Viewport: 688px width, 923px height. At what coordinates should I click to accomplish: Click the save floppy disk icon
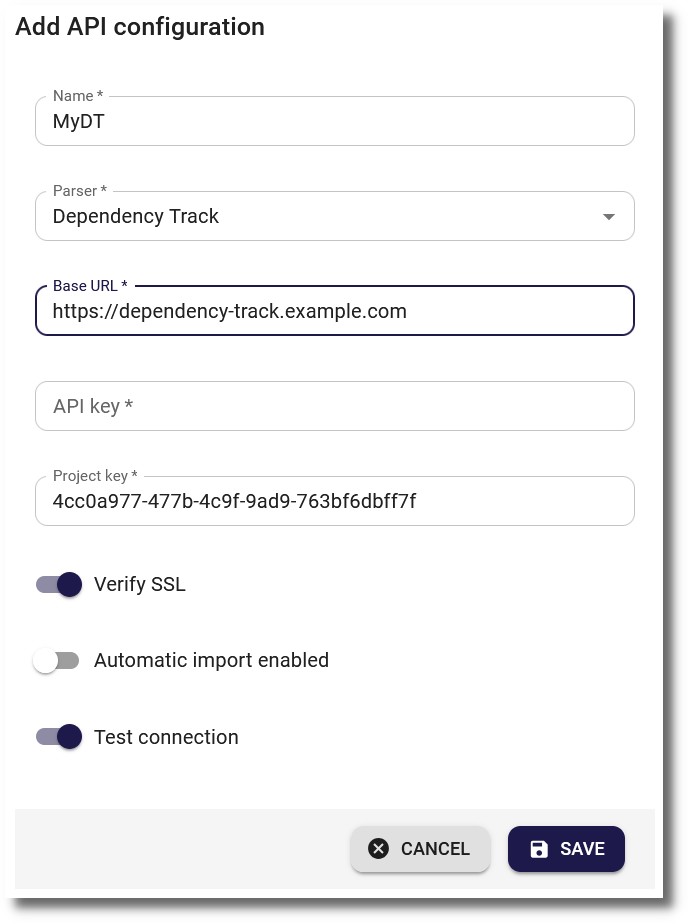pyautogui.click(x=539, y=848)
